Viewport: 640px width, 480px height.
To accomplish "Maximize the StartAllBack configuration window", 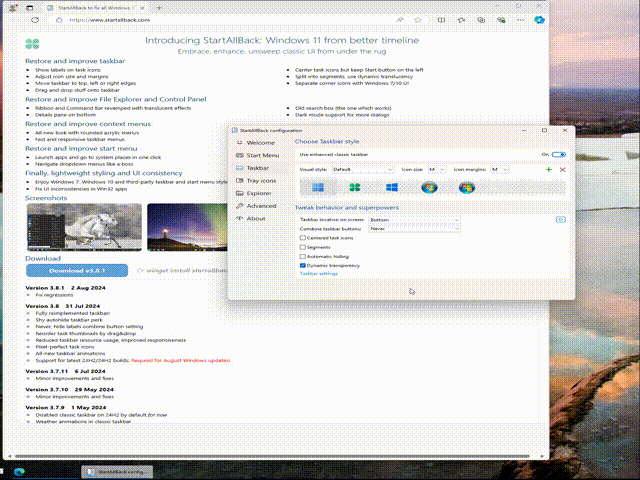I will click(544, 130).
